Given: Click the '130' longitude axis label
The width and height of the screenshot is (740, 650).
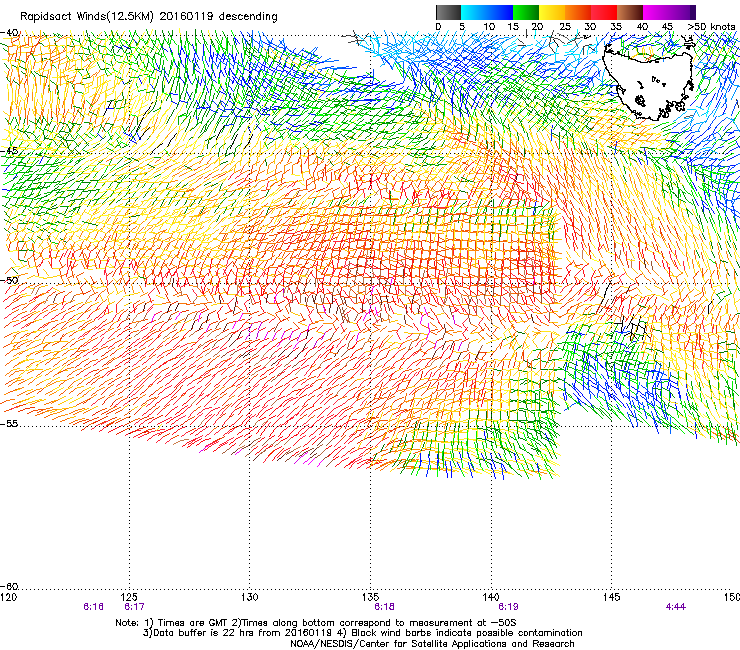Looking at the screenshot, I should tap(250, 597).
